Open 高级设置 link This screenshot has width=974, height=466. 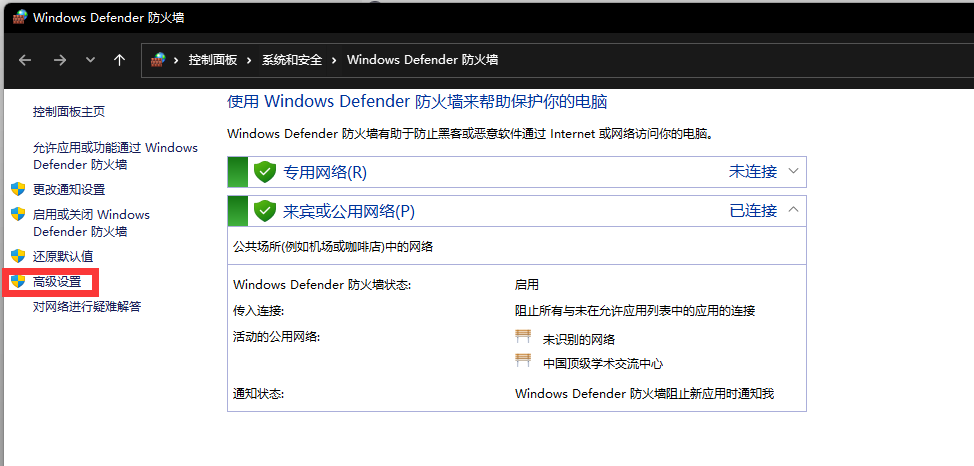57,282
